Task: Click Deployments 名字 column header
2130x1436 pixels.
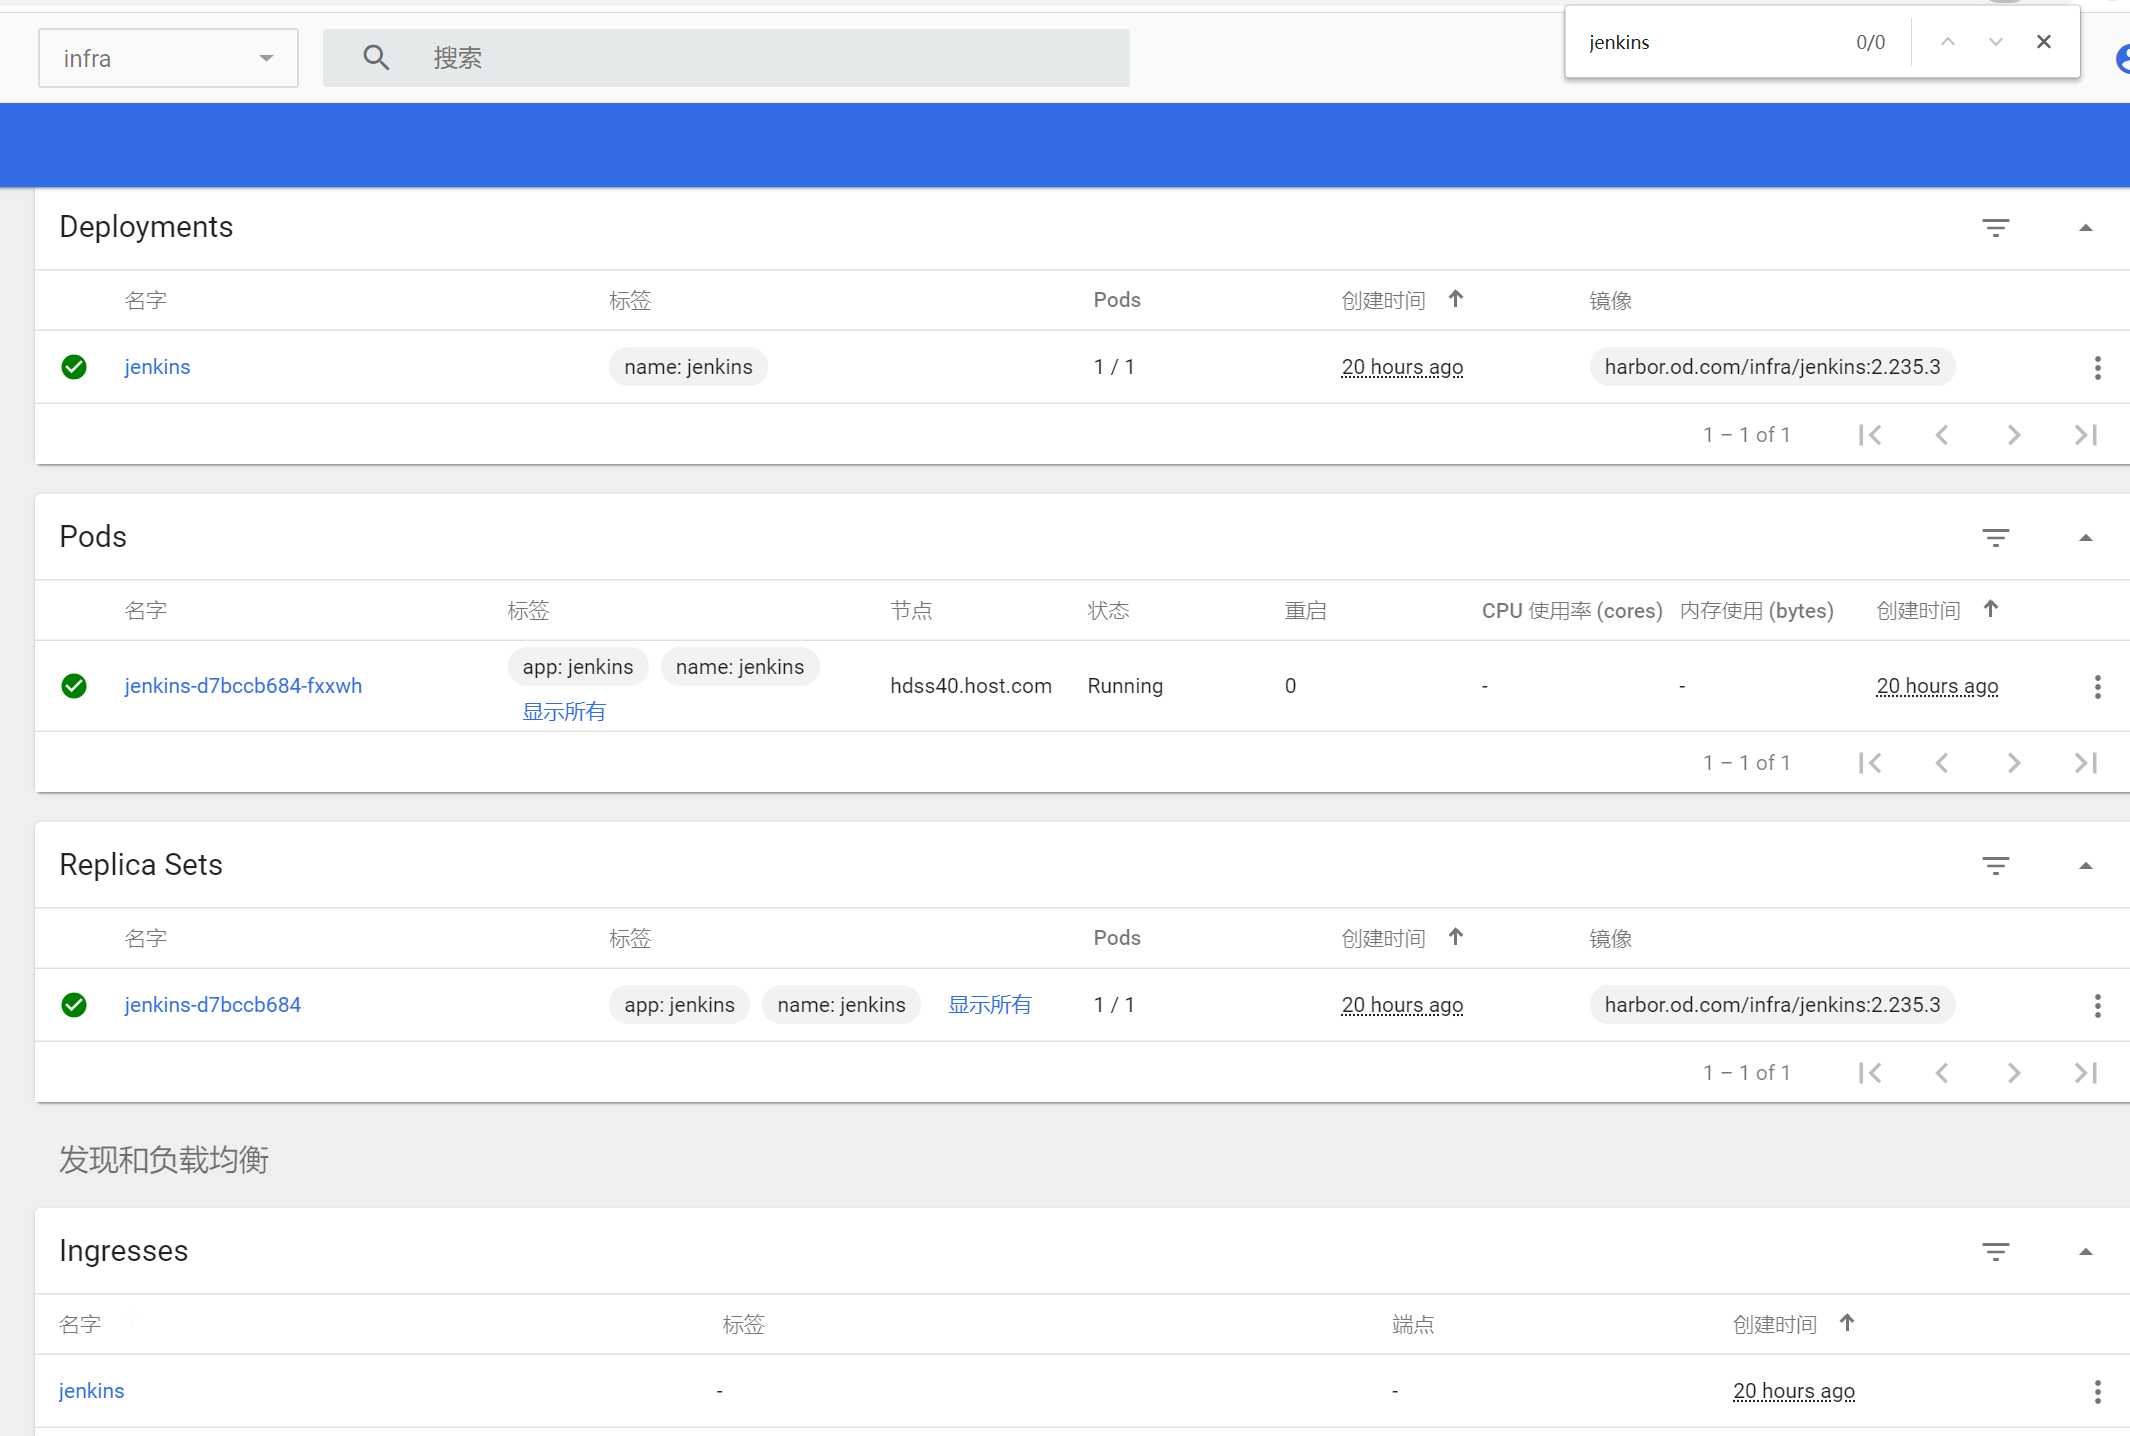Action: [x=146, y=300]
